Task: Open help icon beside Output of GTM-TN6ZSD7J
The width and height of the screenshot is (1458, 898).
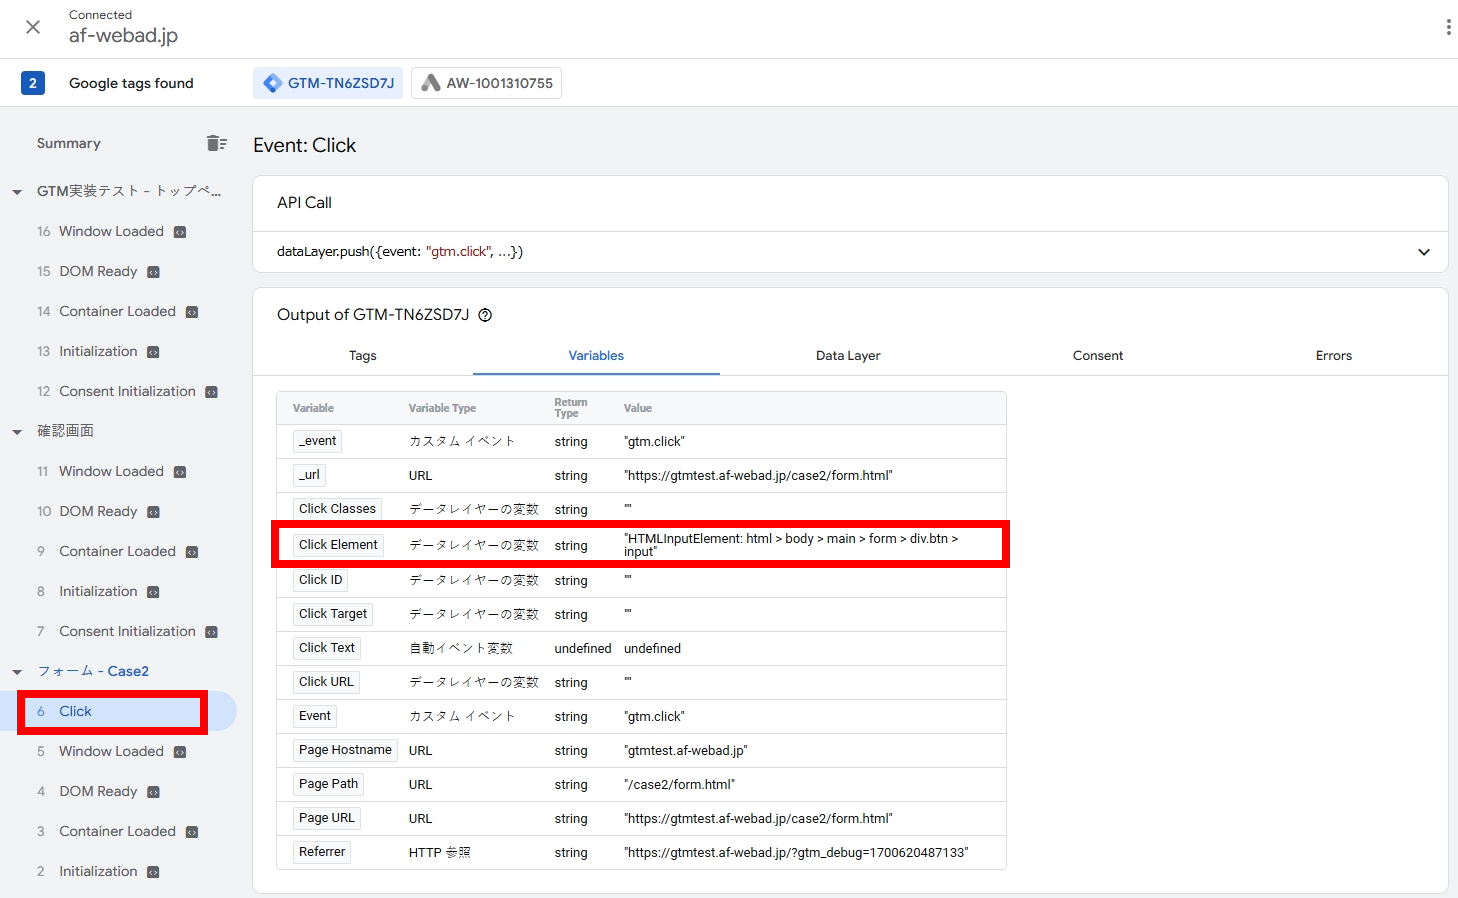Action: [x=485, y=315]
